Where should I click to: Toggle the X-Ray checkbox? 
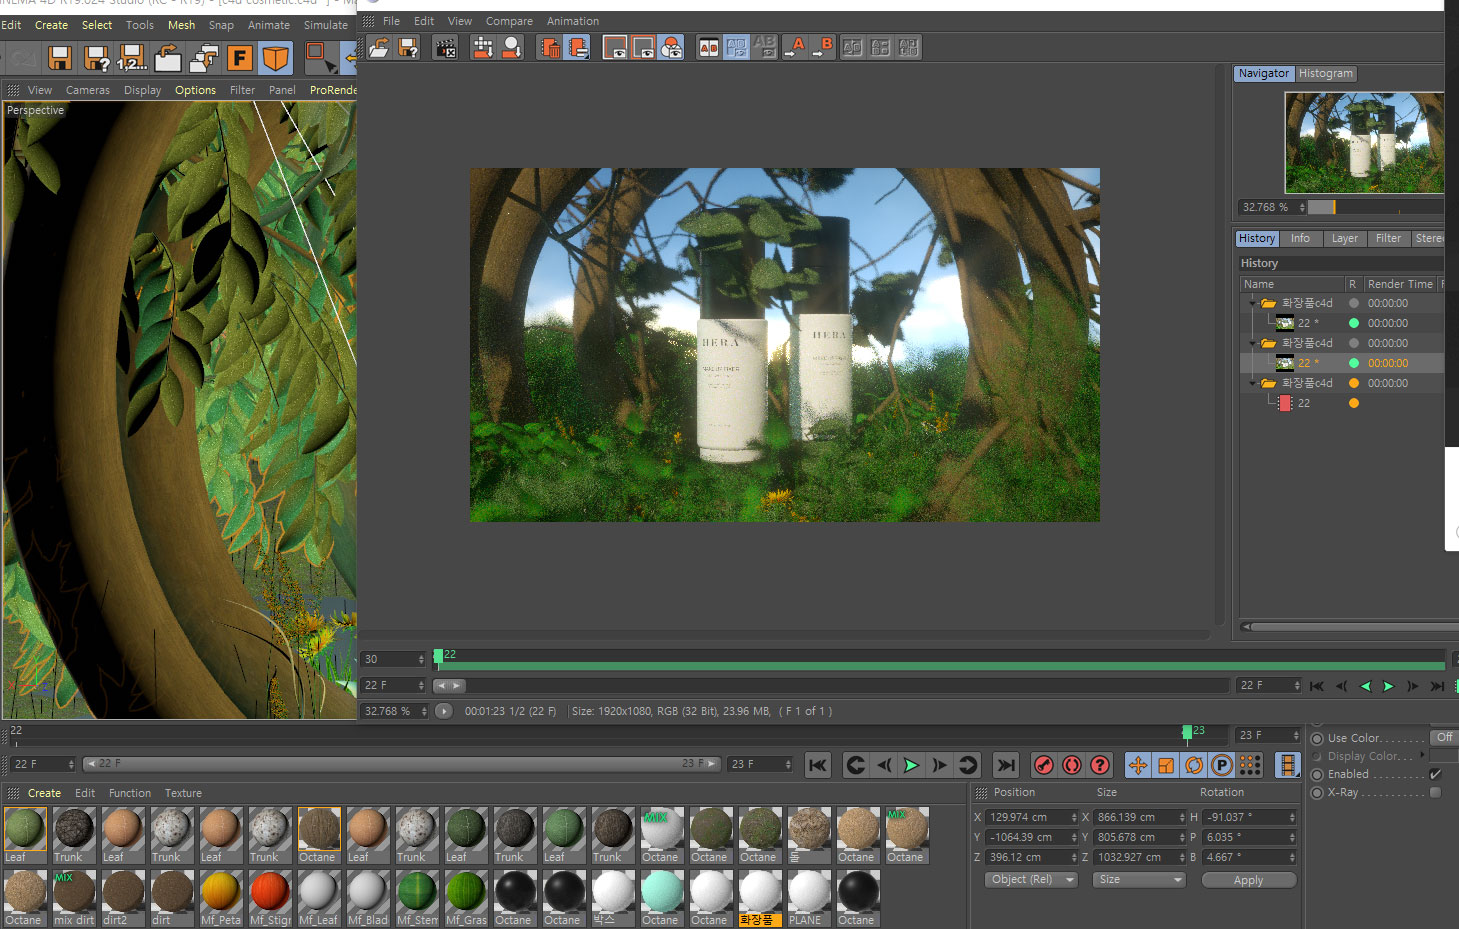pos(1435,792)
